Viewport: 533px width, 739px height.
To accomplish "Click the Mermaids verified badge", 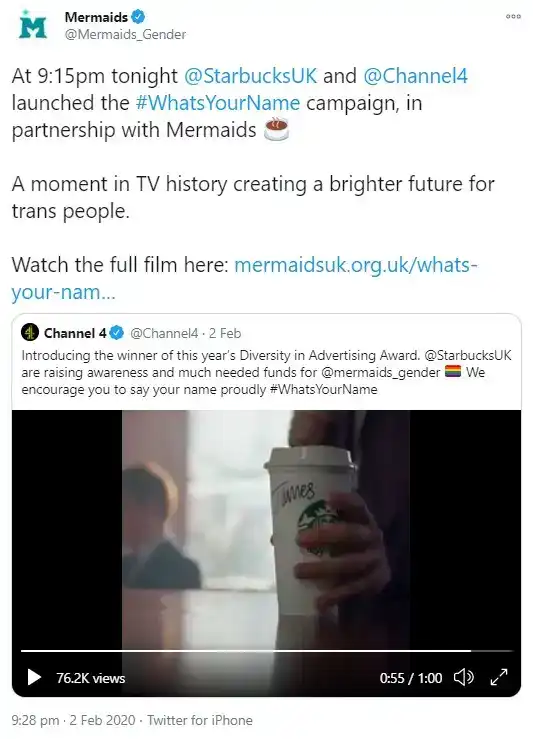I will [138, 17].
